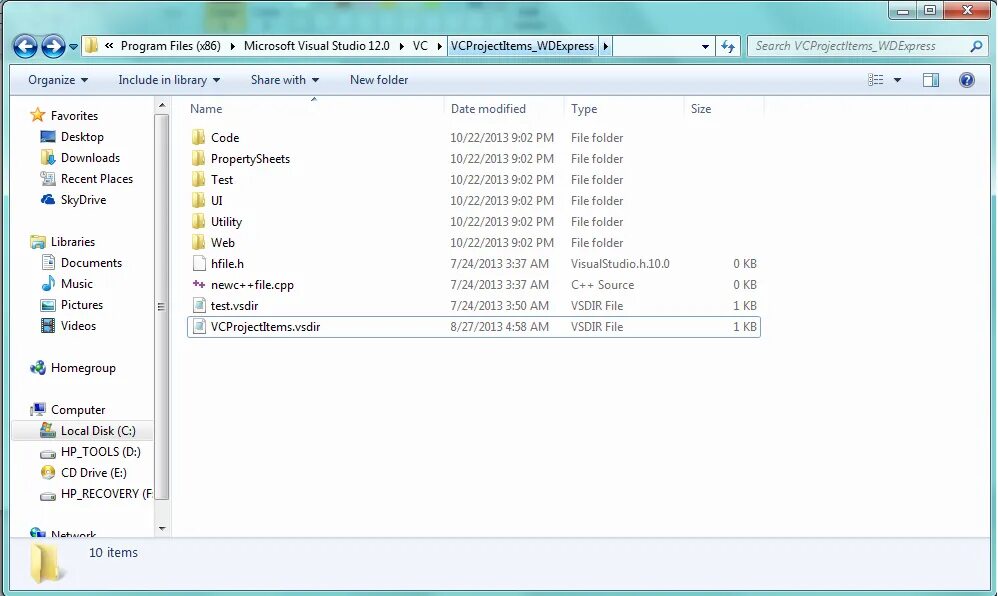The image size is (998, 596).
Task: Open recent pages dropdown beside Forward arrow
Action: point(73,46)
